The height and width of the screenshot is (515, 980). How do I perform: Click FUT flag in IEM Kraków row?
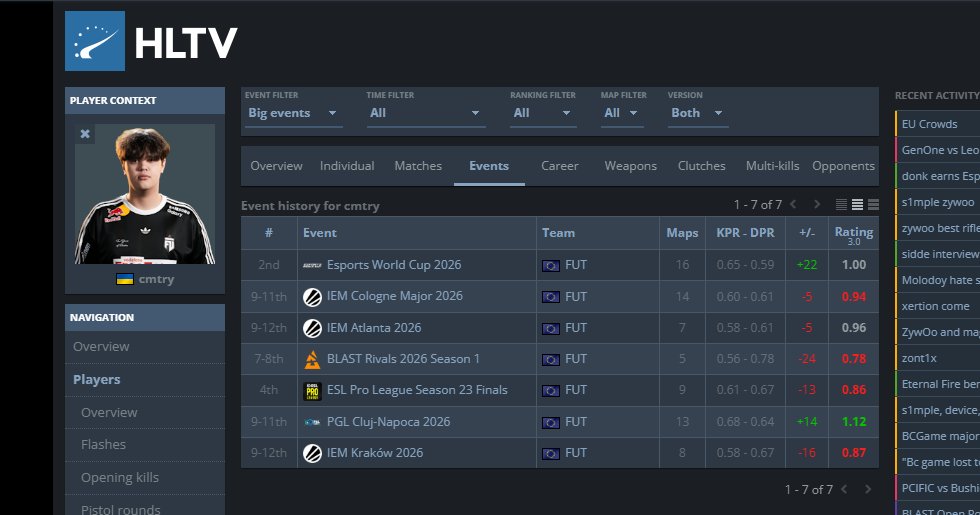[551, 453]
